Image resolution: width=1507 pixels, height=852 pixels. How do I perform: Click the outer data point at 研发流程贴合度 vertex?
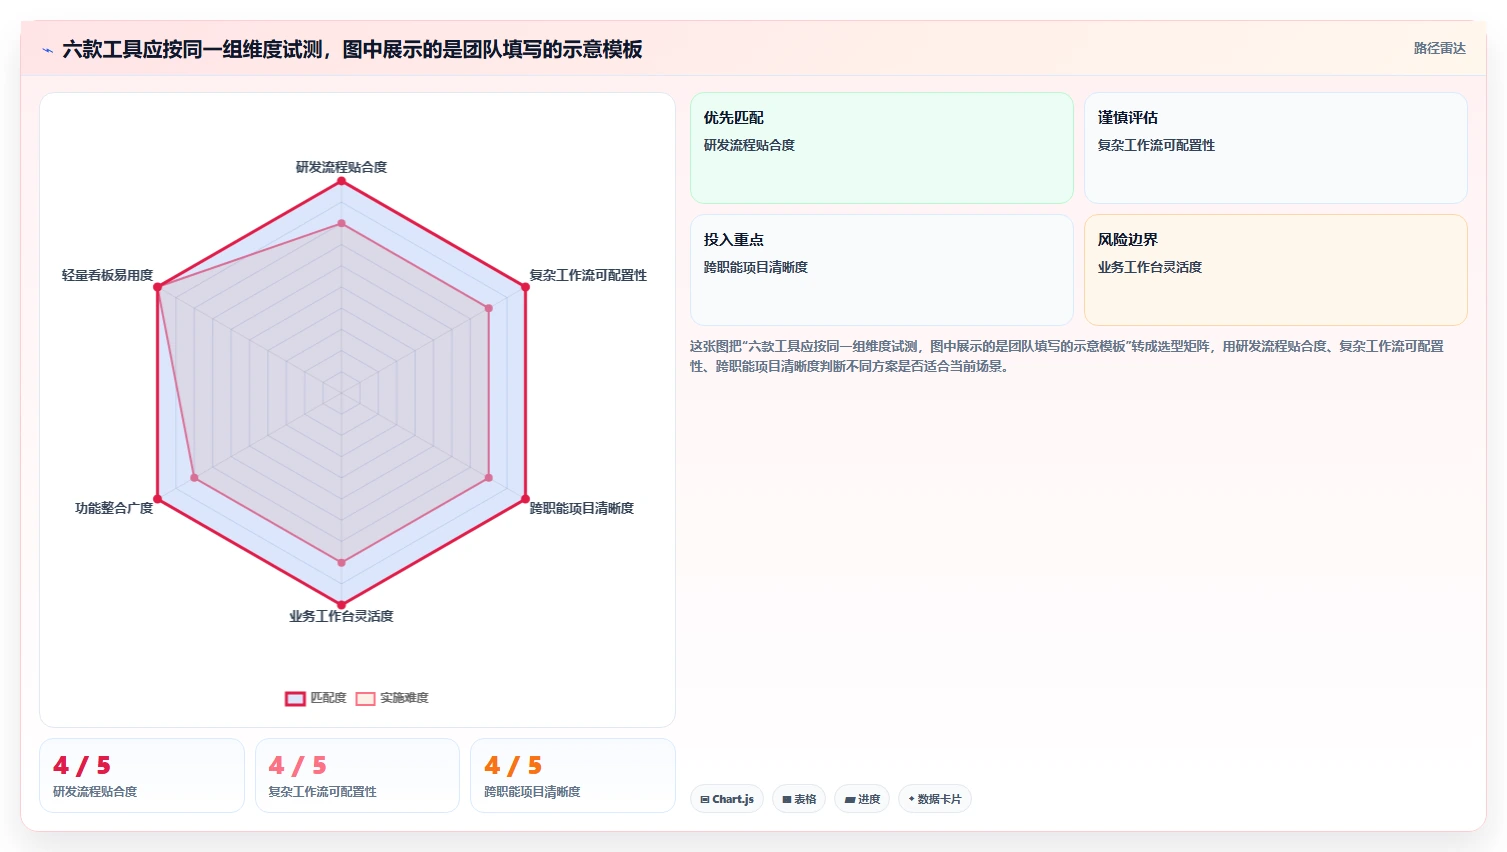pyautogui.click(x=341, y=181)
